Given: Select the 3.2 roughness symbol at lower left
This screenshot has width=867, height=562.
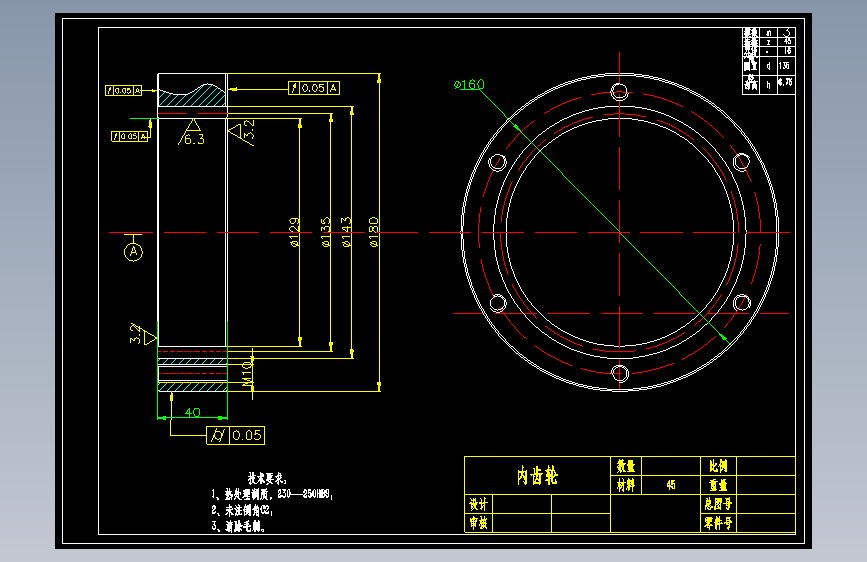Looking at the screenshot, I should [x=142, y=334].
